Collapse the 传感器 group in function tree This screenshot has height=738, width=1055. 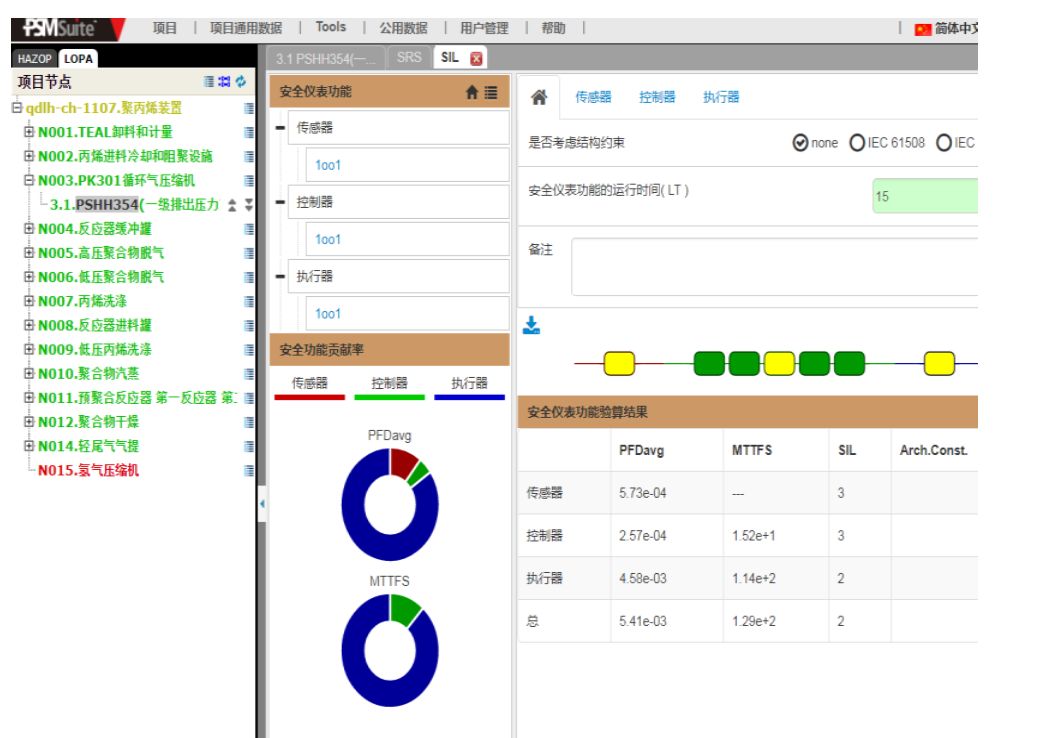click(x=280, y=128)
